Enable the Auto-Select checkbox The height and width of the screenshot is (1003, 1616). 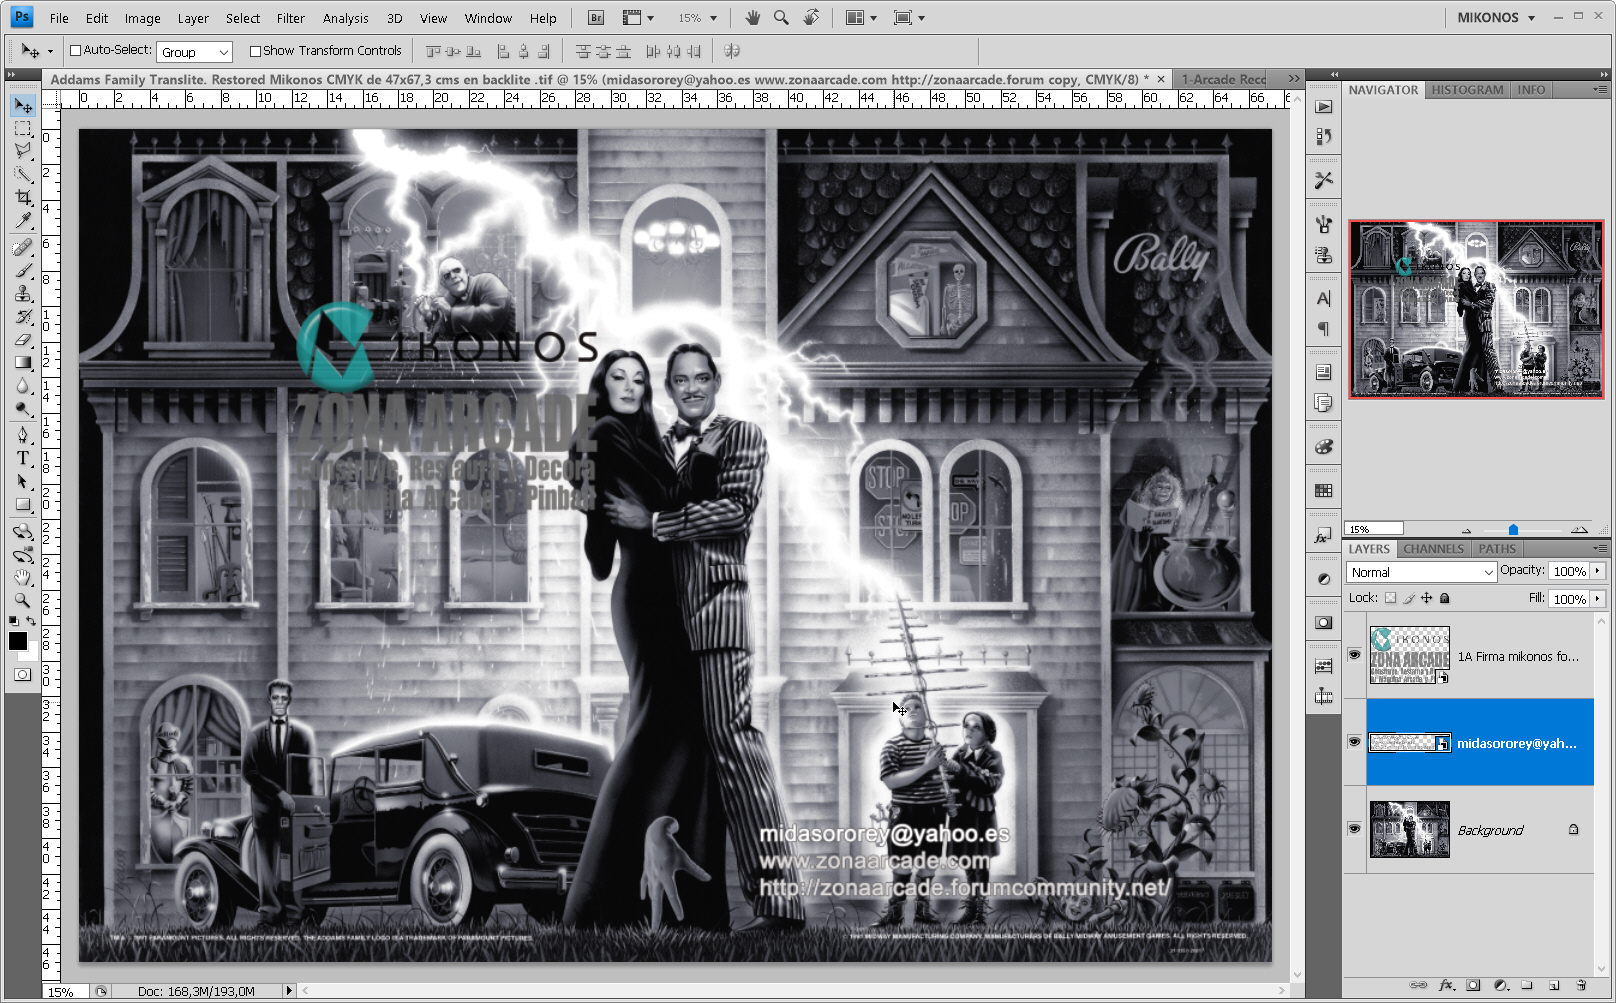(x=75, y=50)
